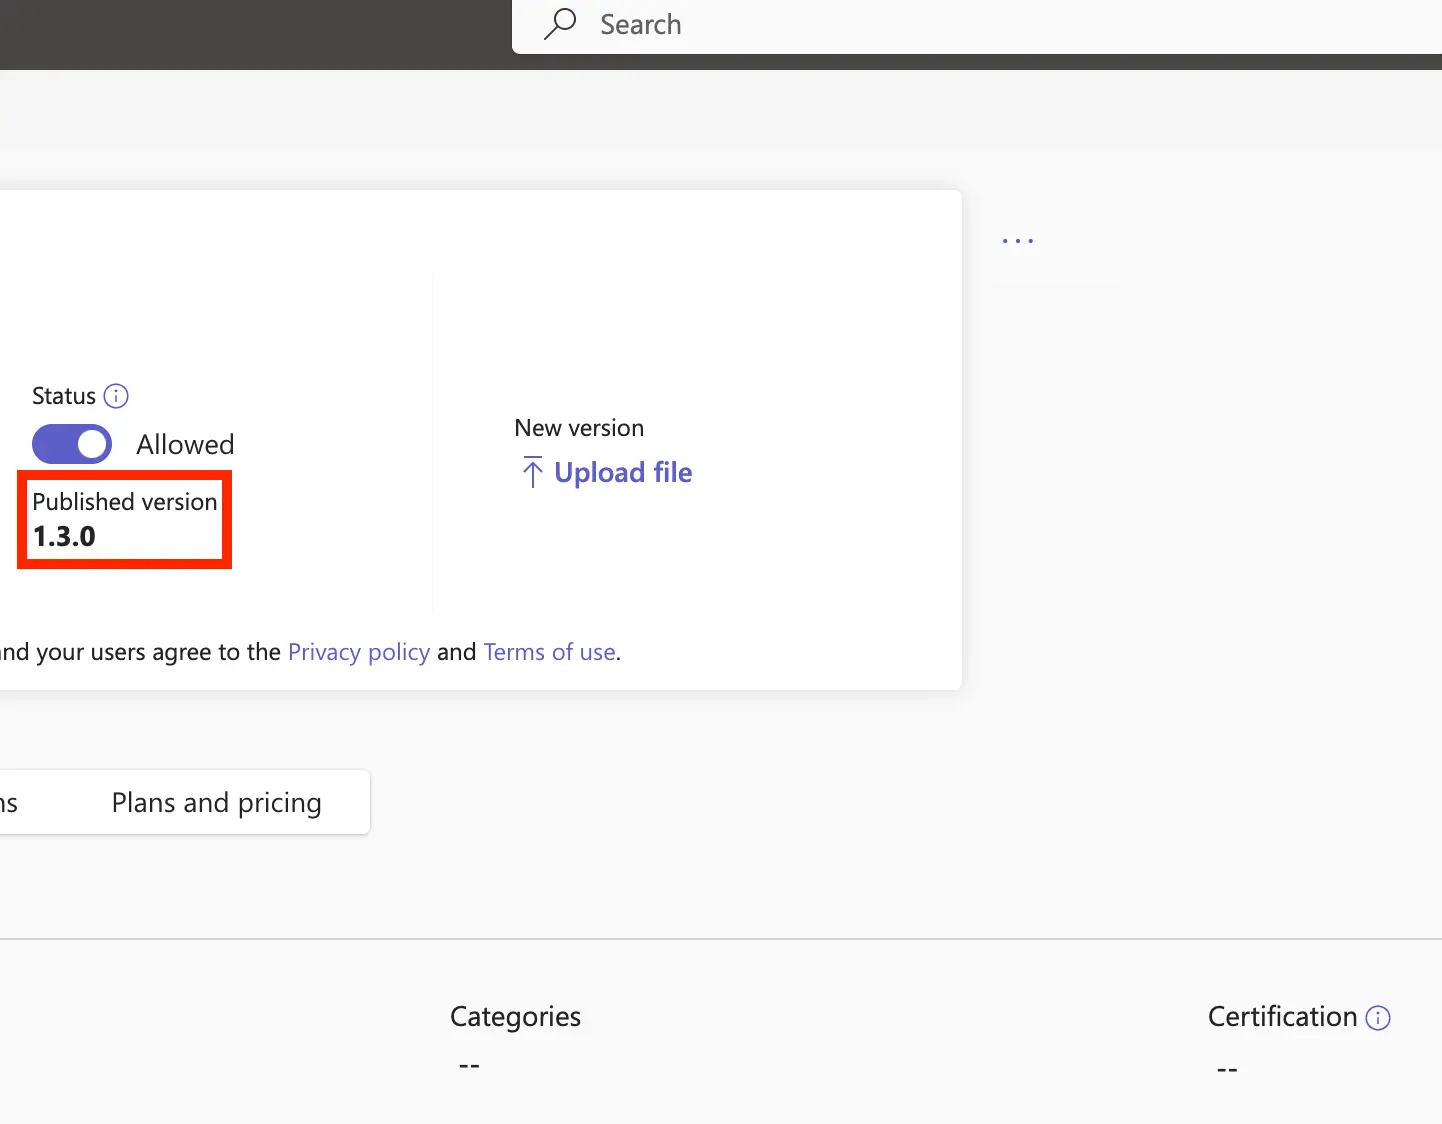
Task: Click the info circle next to Status label
Action: tap(116, 396)
